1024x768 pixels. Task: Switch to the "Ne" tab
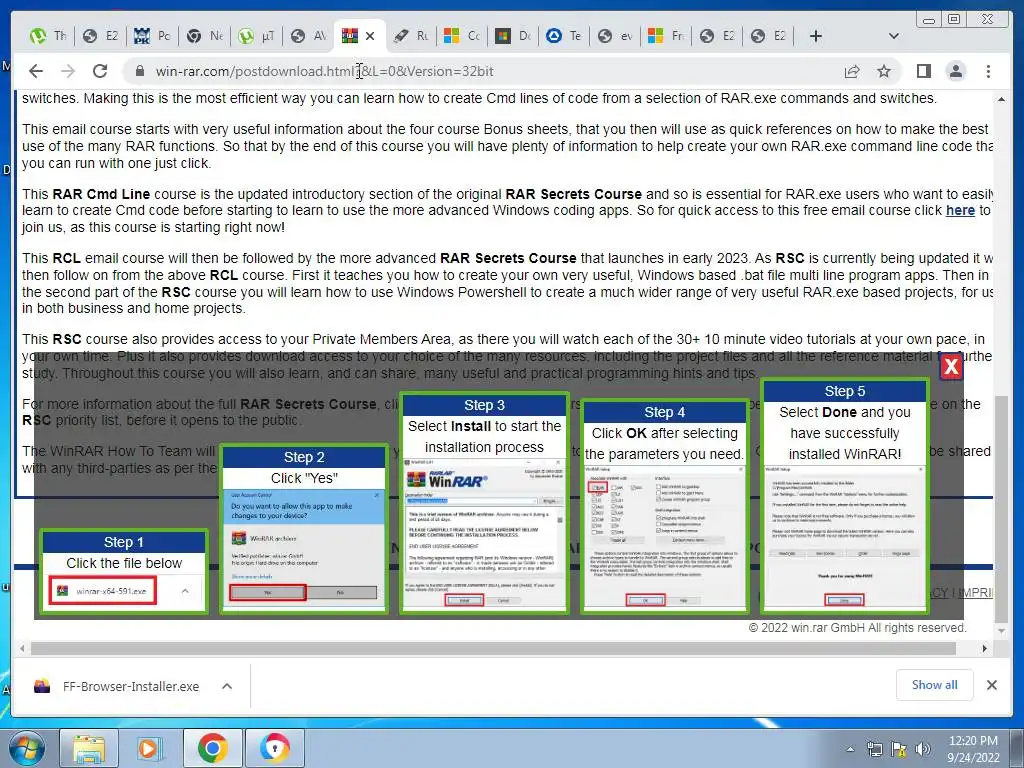tap(204, 36)
